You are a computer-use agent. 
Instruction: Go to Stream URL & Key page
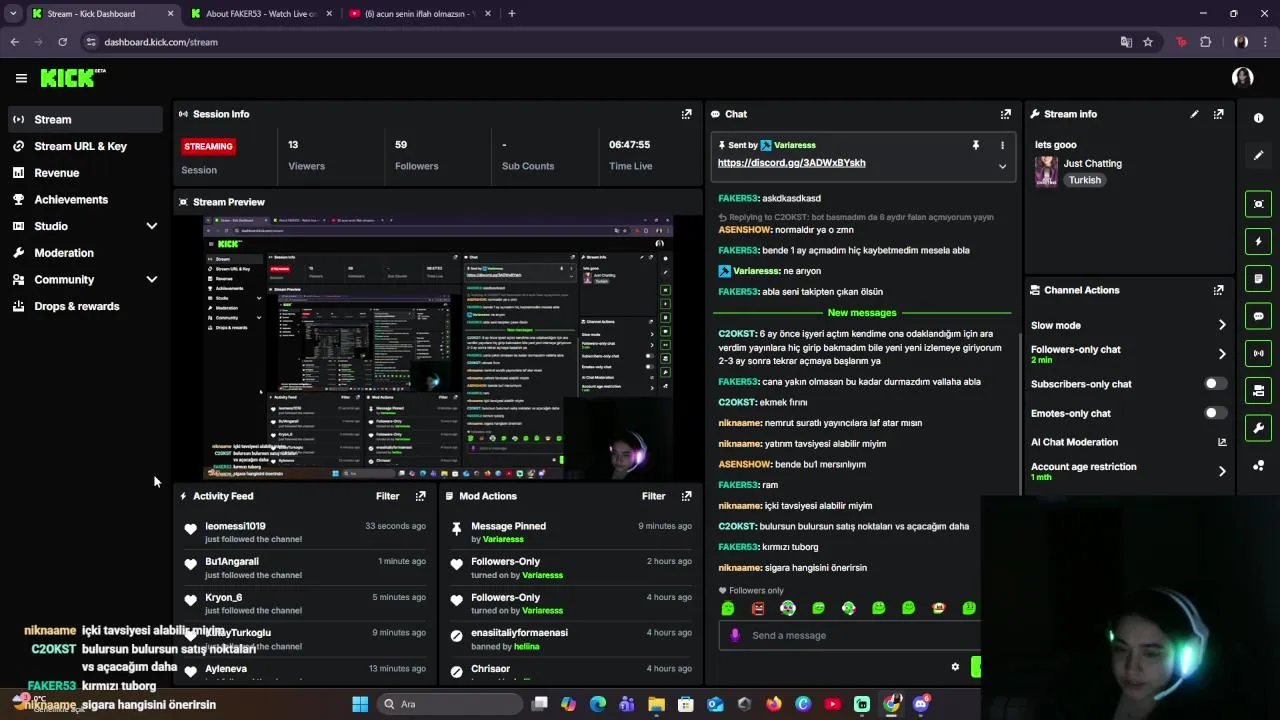pos(84,146)
